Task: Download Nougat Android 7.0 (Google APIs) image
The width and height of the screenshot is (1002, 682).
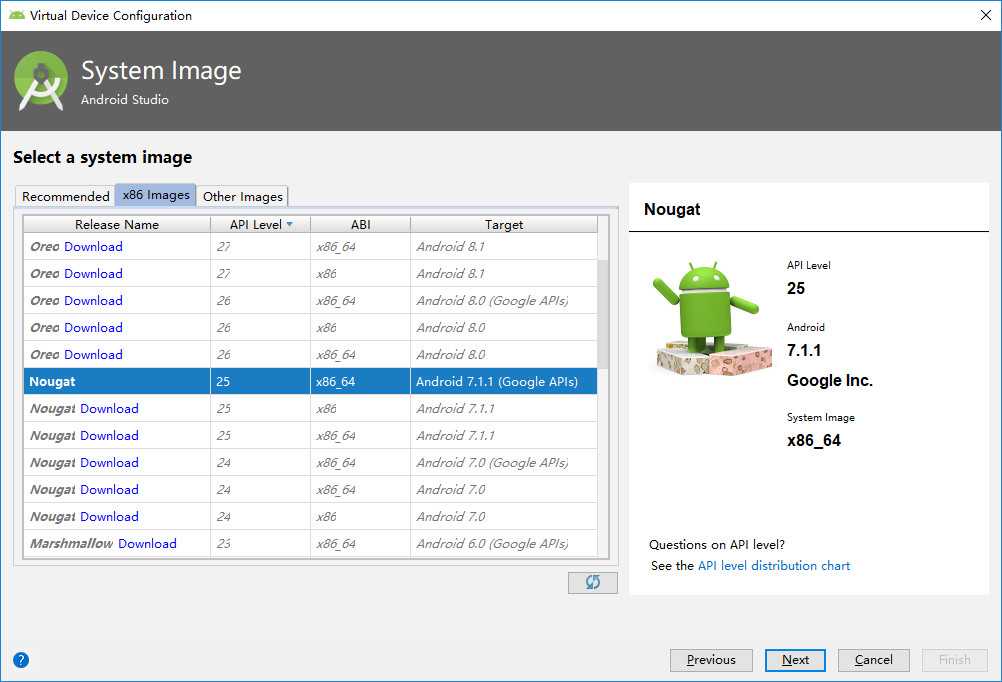Action: [x=109, y=462]
